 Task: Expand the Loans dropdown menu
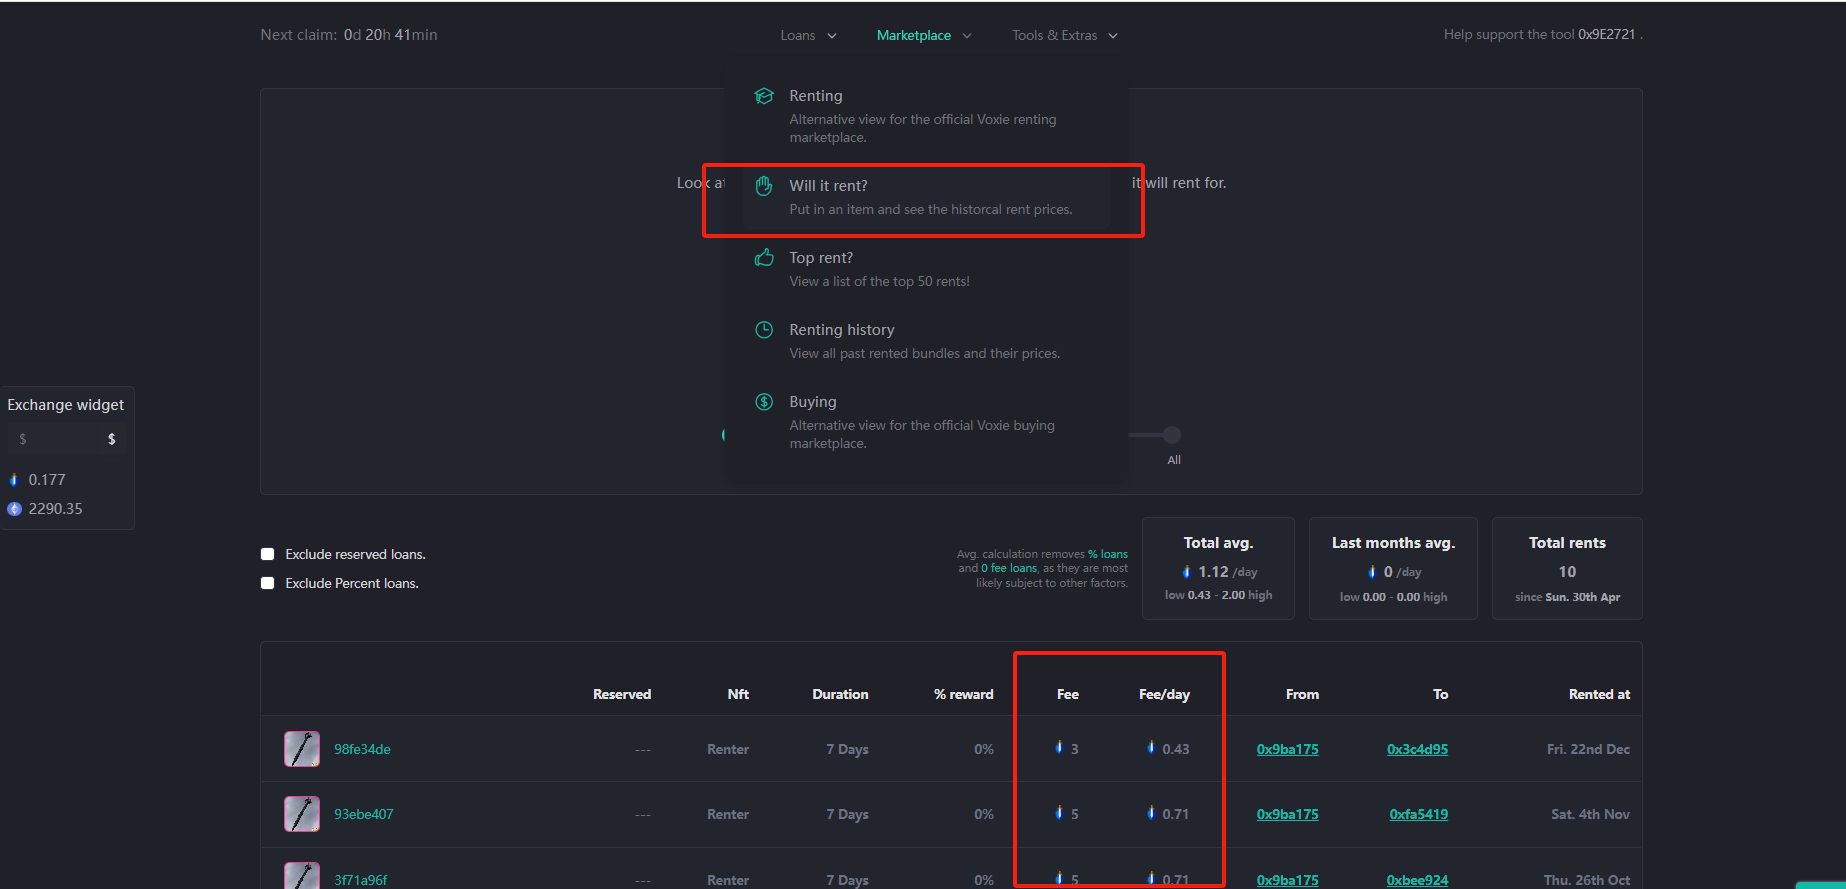[x=808, y=35]
